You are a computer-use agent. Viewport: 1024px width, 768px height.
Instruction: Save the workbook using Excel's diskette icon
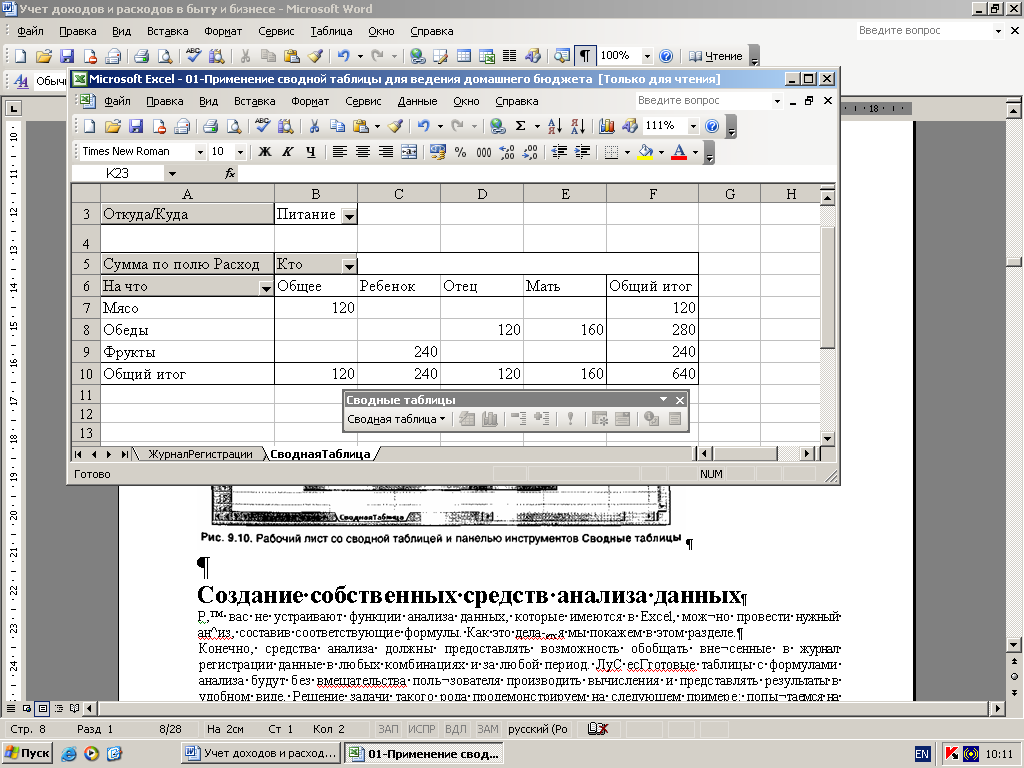pyautogui.click(x=136, y=126)
